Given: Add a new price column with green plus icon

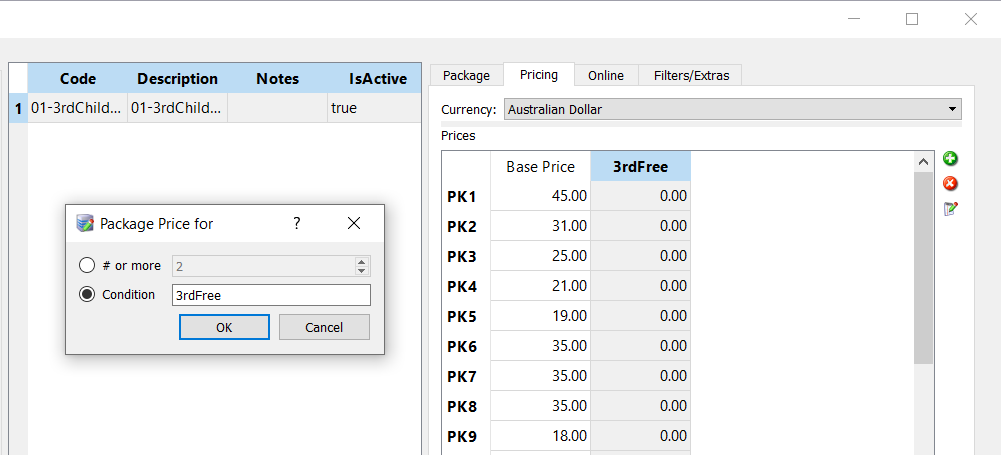Looking at the screenshot, I should point(951,159).
